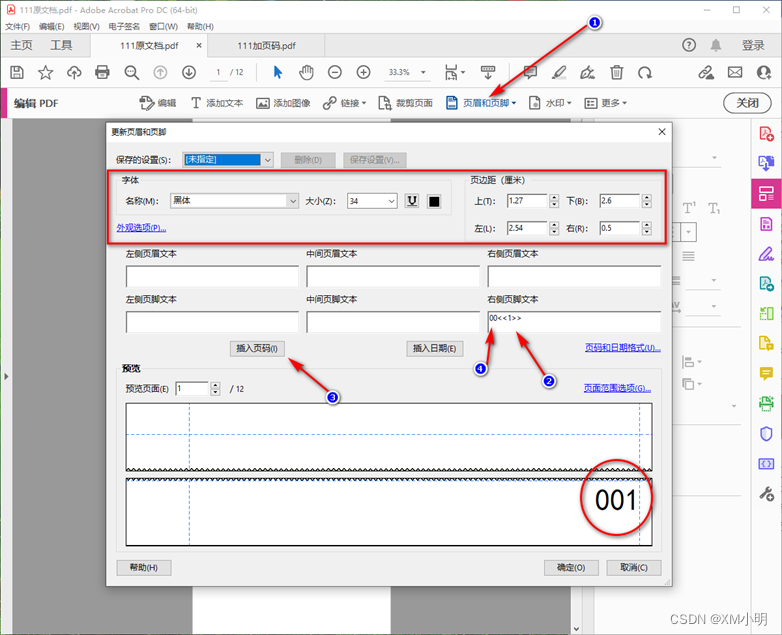Click the rotate page icon
The height and width of the screenshot is (635, 782).
[645, 73]
